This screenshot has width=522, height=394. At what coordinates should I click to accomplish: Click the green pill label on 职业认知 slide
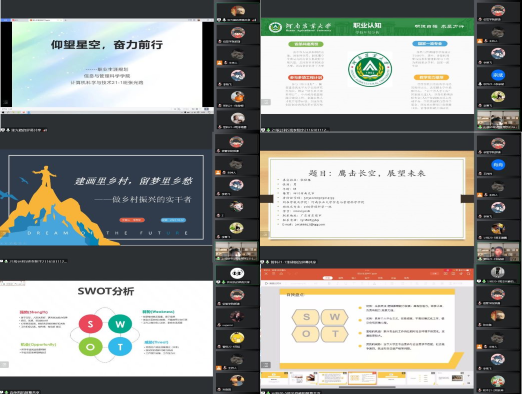click(x=306, y=44)
